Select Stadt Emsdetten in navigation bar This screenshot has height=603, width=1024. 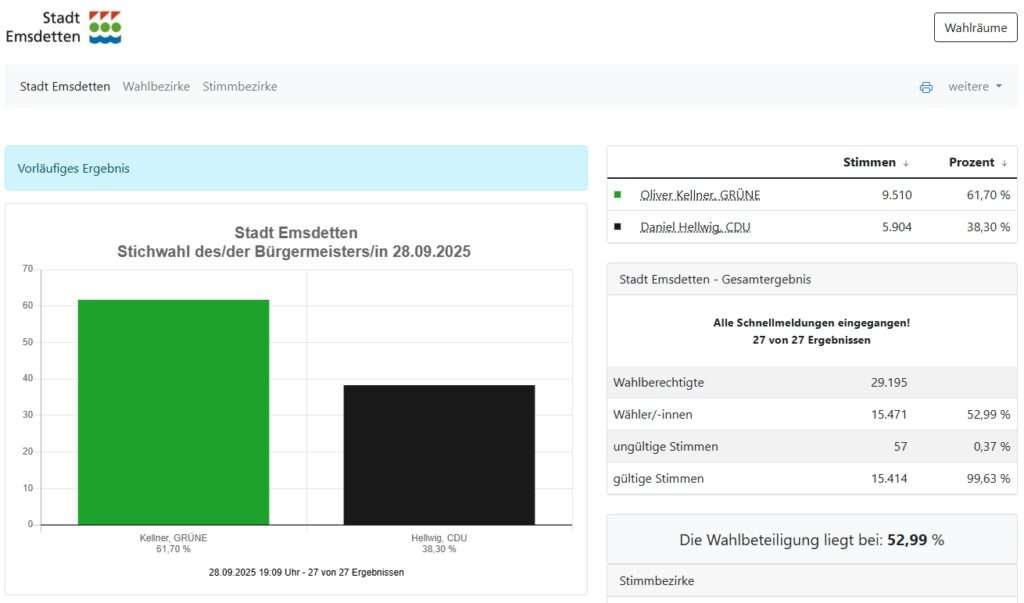coord(65,87)
